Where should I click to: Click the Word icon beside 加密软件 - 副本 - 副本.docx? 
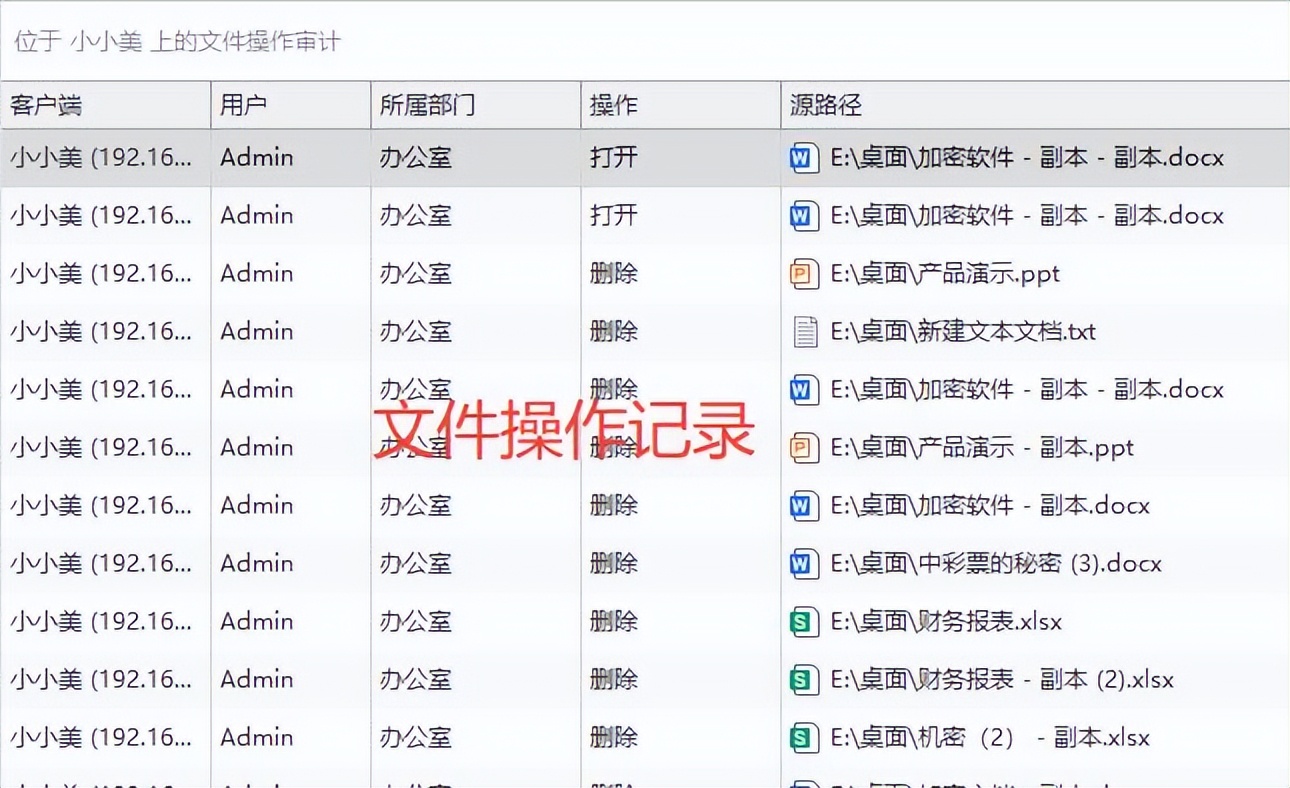point(803,158)
